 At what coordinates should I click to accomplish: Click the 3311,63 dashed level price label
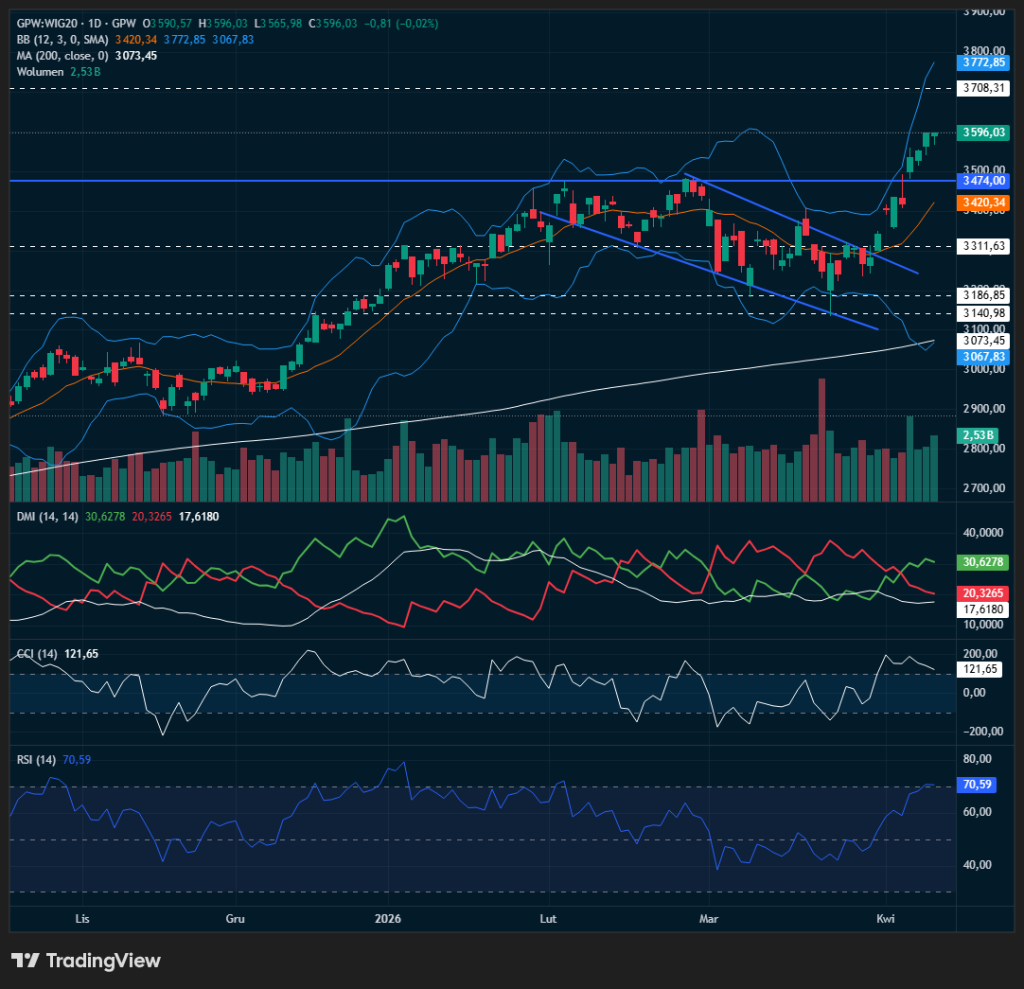pyautogui.click(x=982, y=246)
